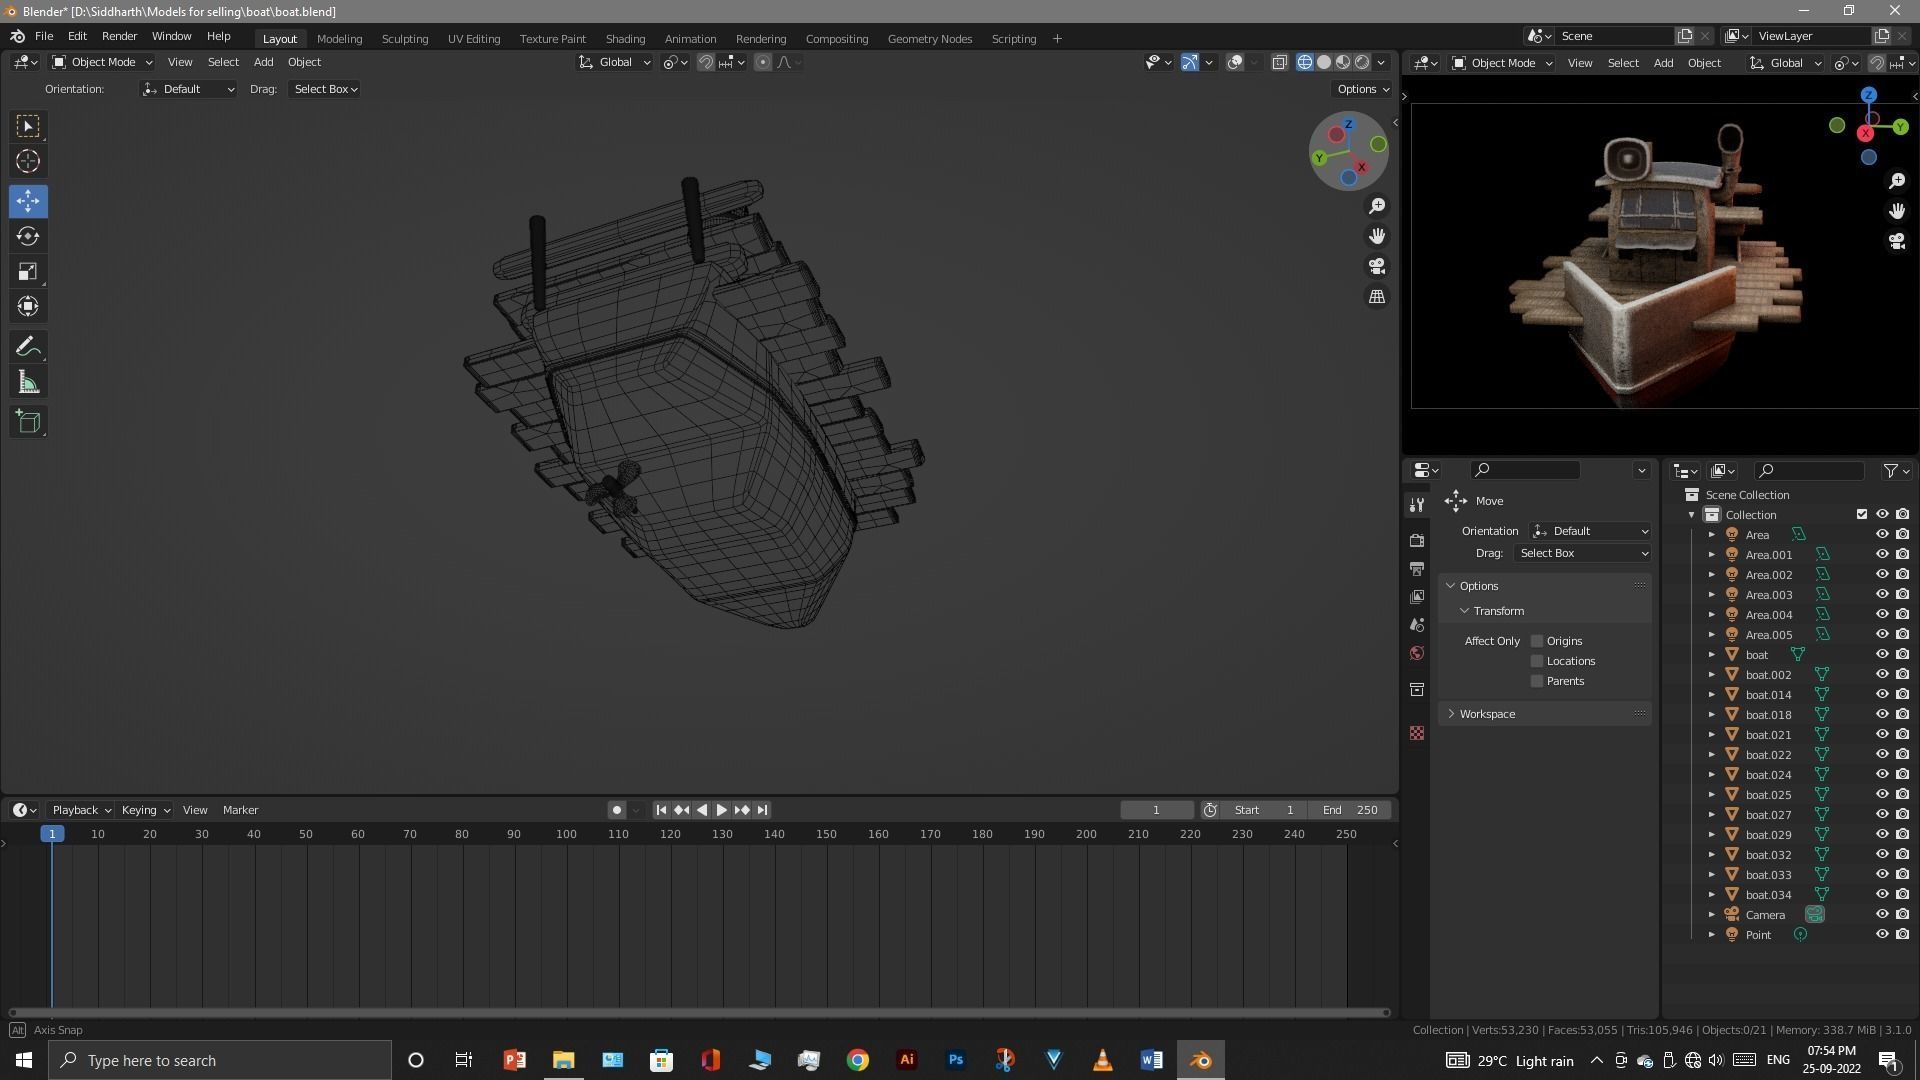Image resolution: width=1920 pixels, height=1080 pixels.
Task: Open the Global orientation dropdown
Action: [614, 62]
